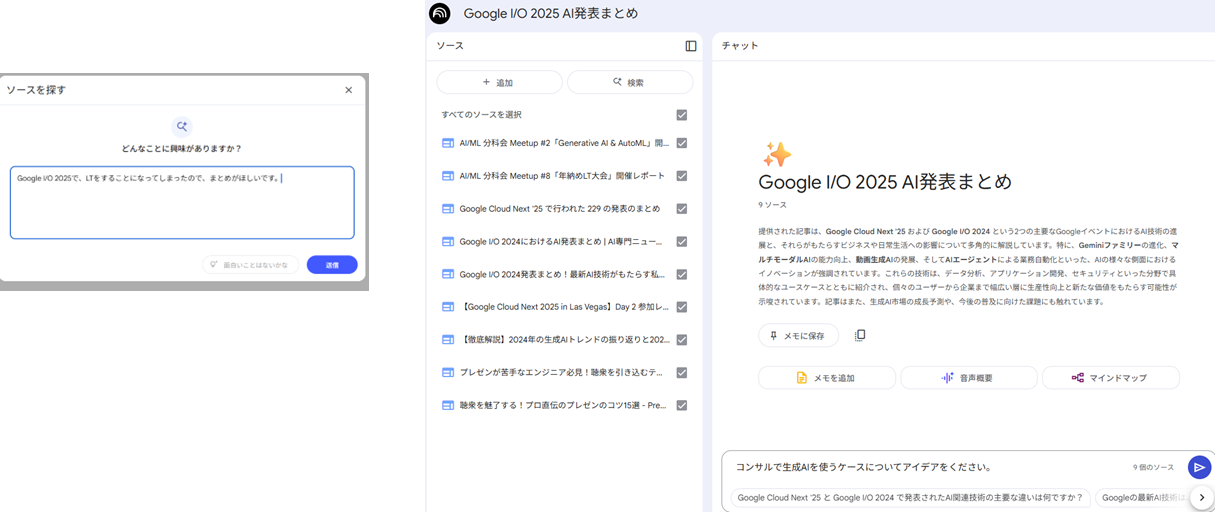
Task: Uncheck プレゼンが苦手なエンジニア必見 source checkbox
Action: [x=682, y=373]
